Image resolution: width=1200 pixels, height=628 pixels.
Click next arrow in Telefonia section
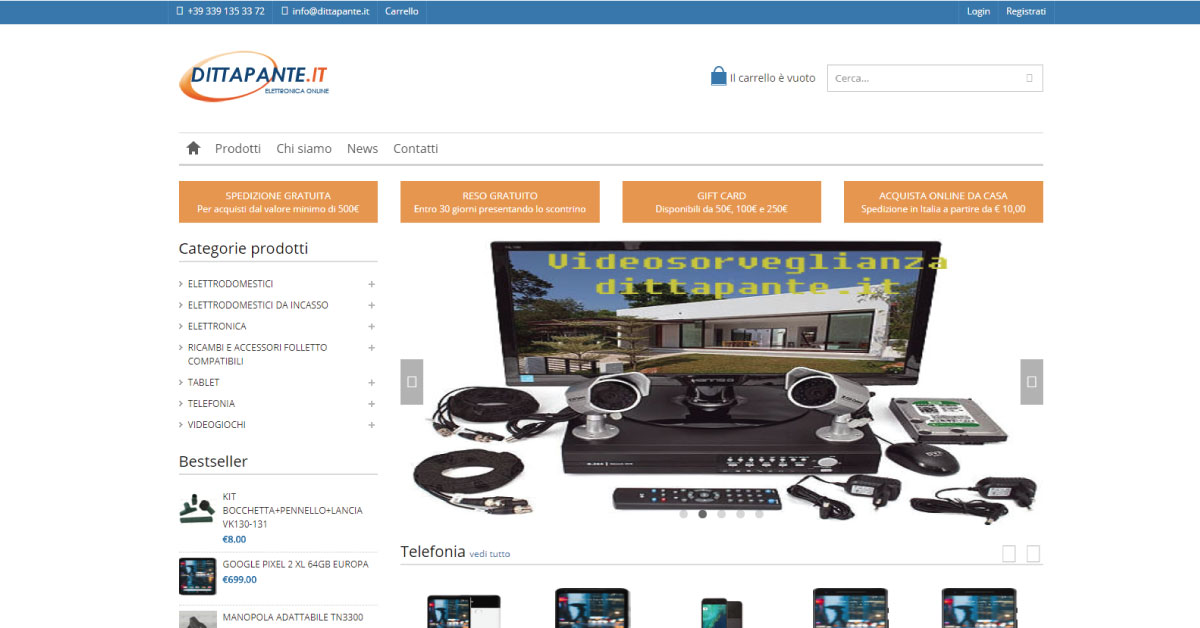(x=1033, y=554)
